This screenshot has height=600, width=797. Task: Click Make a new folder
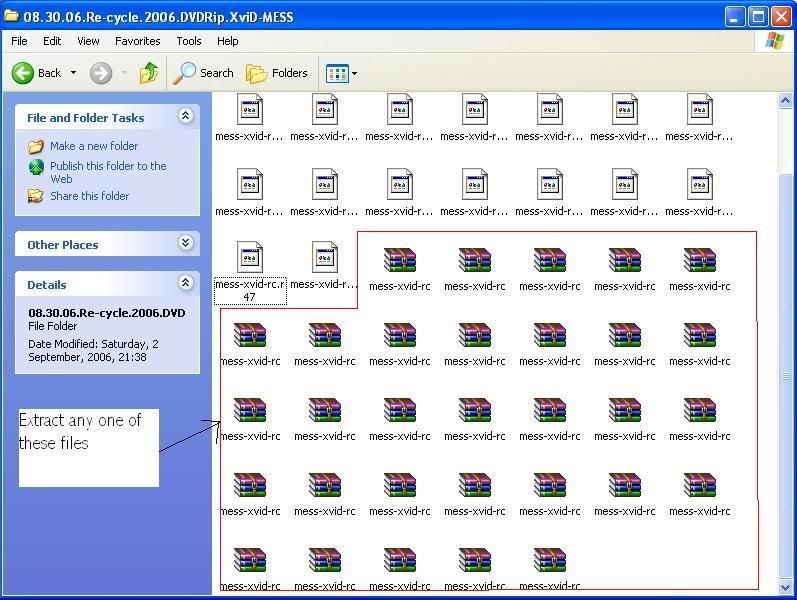(94, 146)
